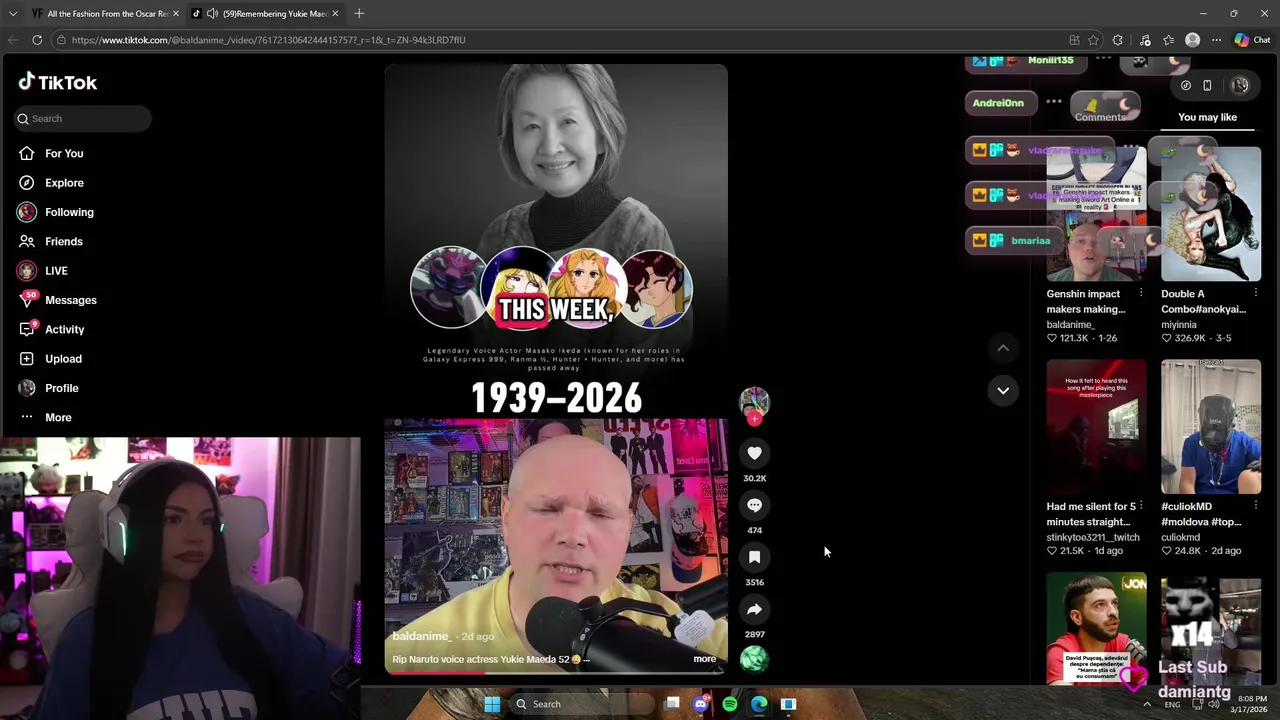
Task: Add the page to browser favorites
Action: 1093,40
